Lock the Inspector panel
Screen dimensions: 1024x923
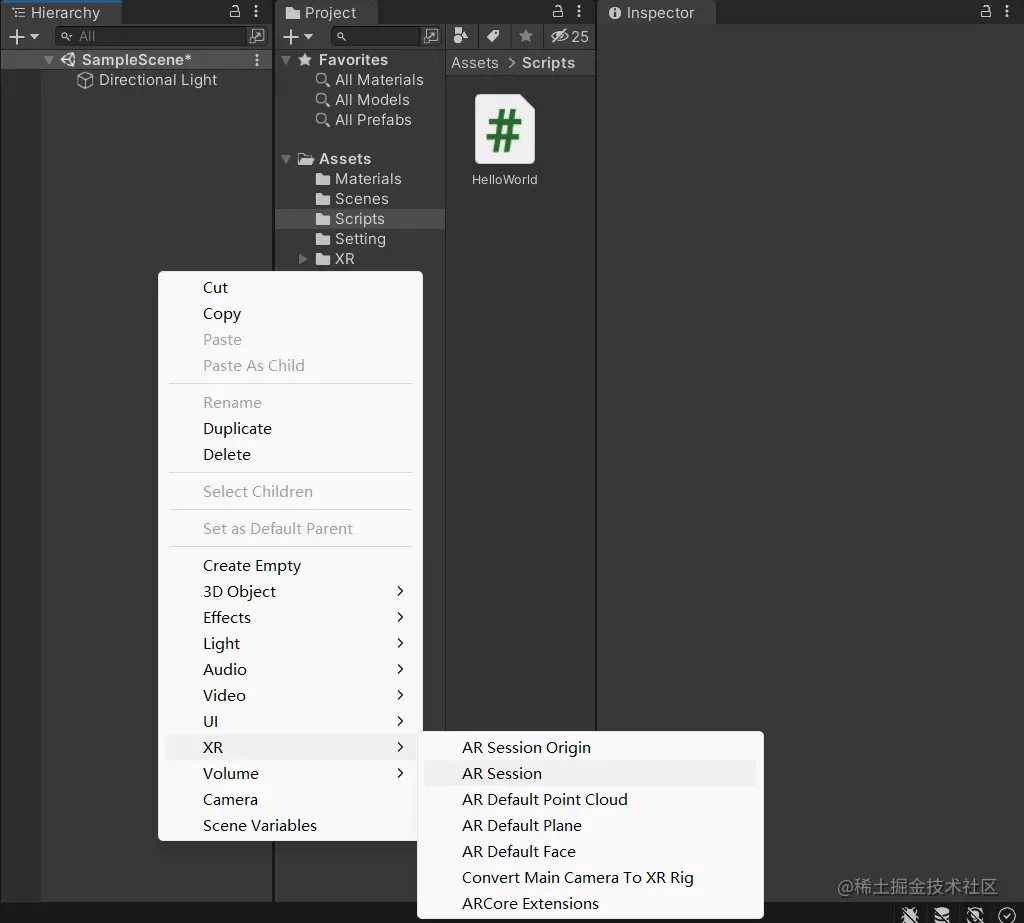pos(986,11)
